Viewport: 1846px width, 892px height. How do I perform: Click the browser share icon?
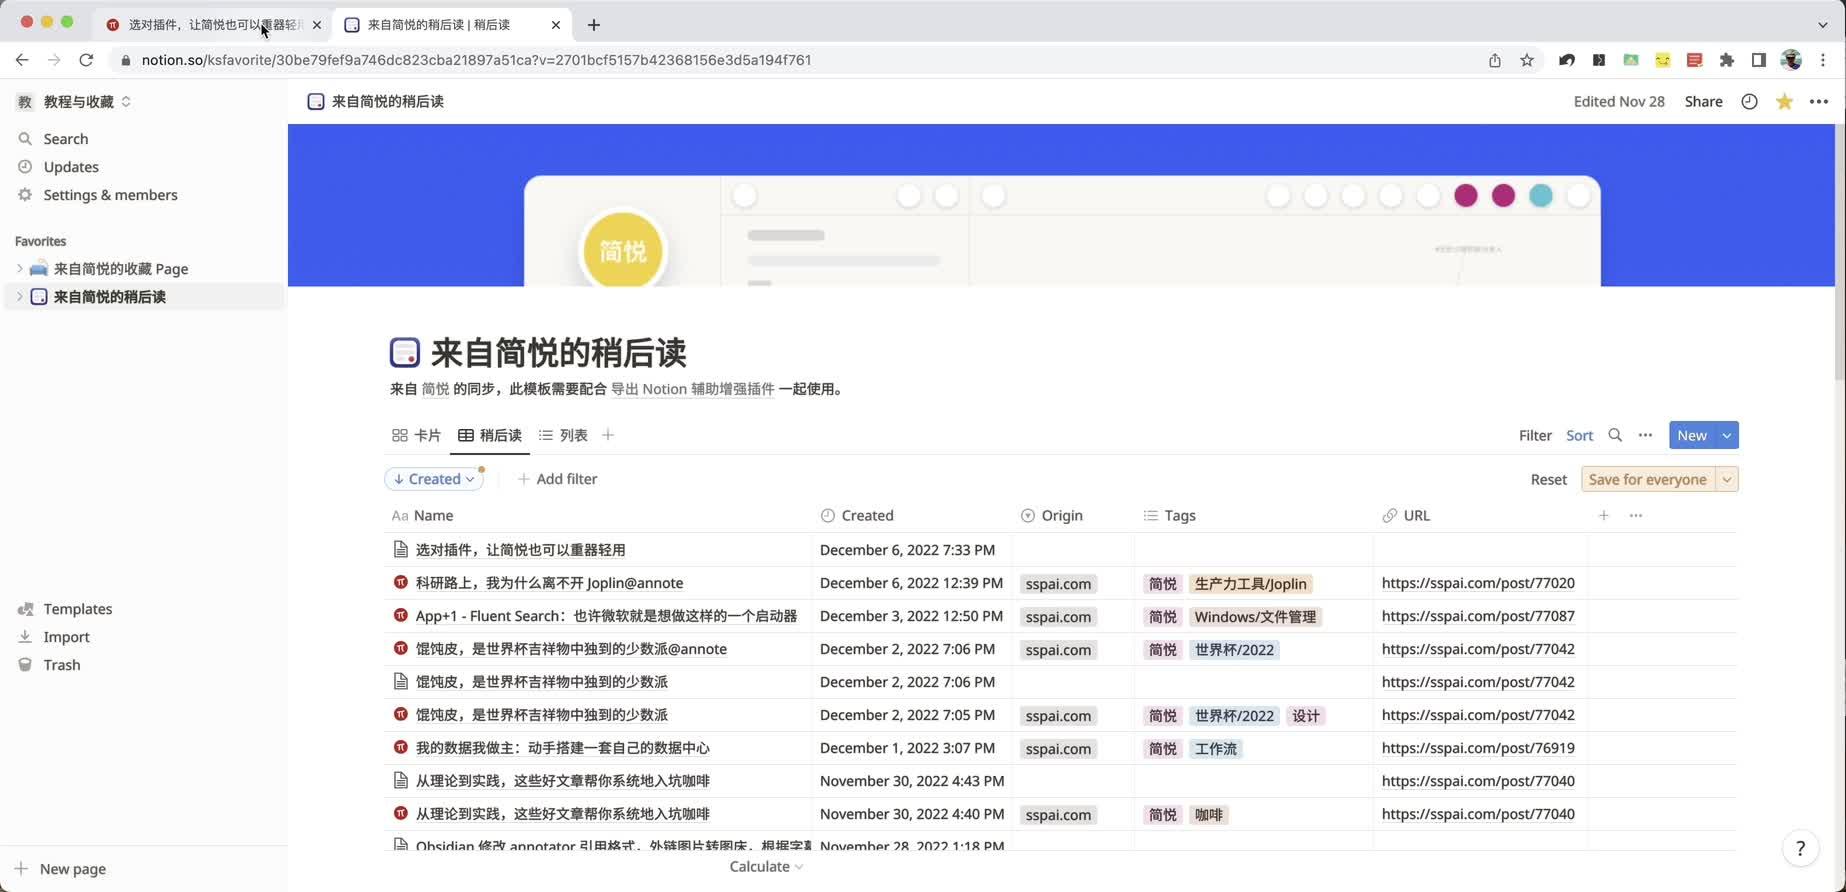(x=1495, y=60)
